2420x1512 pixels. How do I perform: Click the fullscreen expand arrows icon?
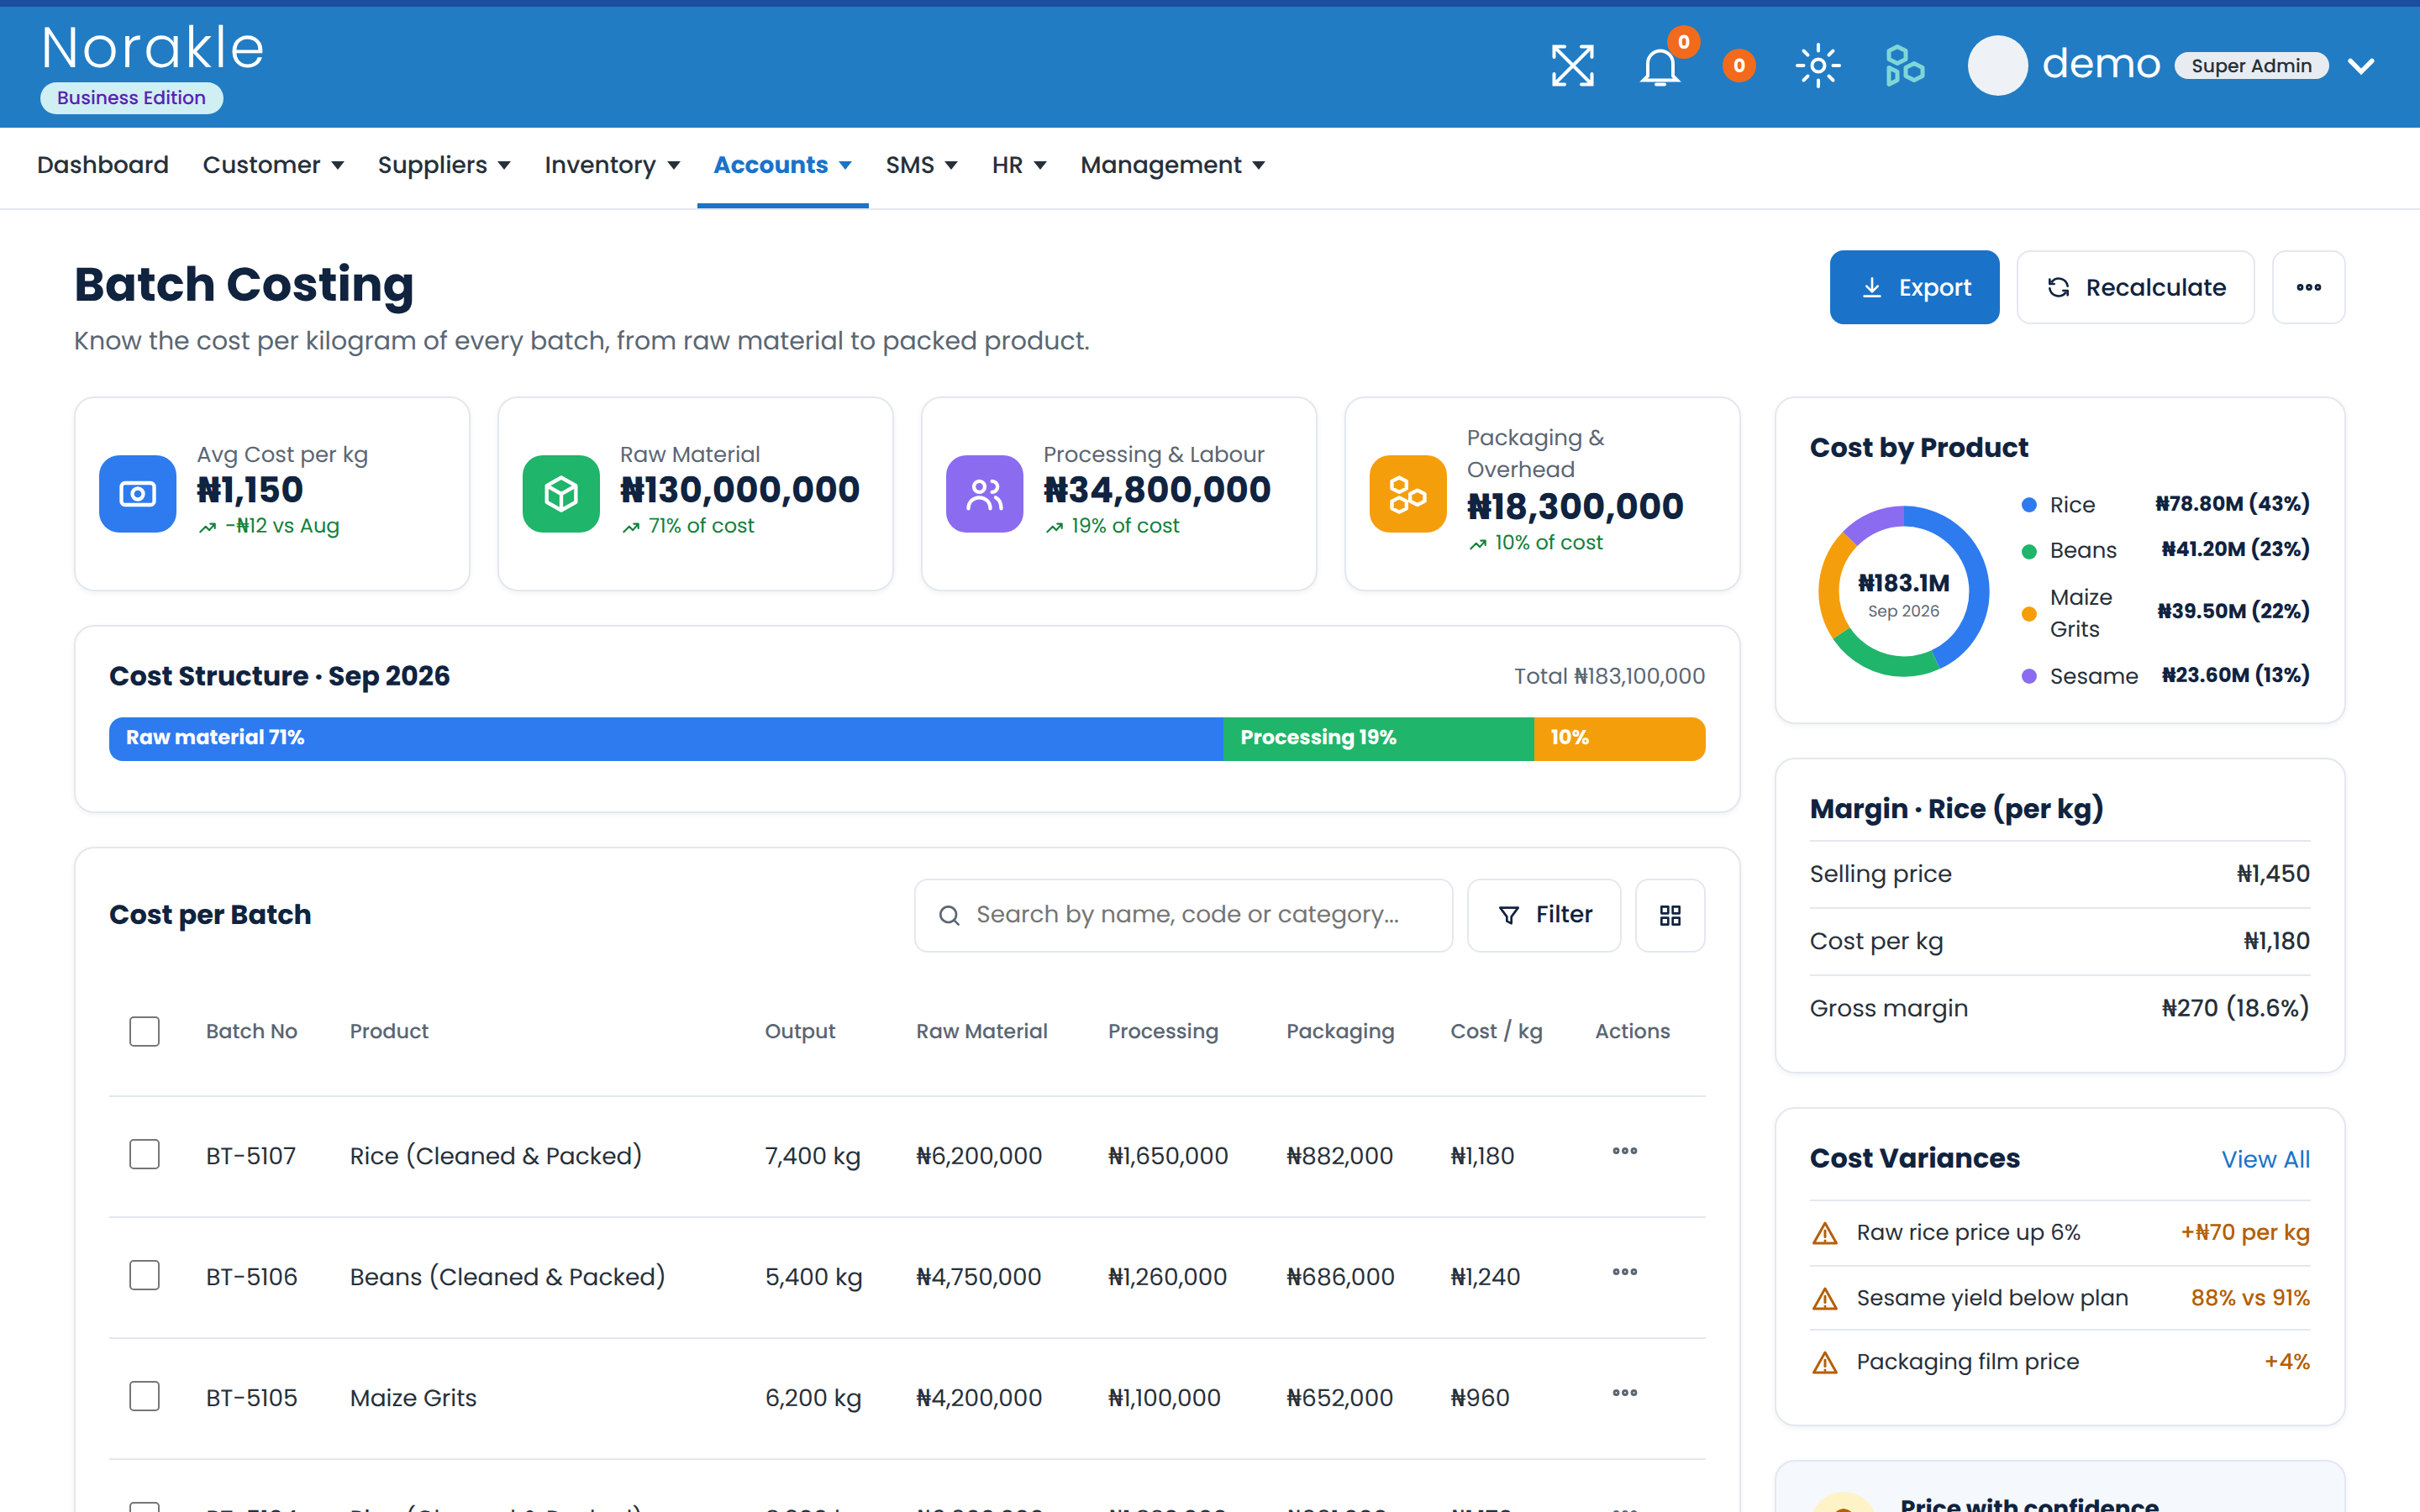(1572, 66)
